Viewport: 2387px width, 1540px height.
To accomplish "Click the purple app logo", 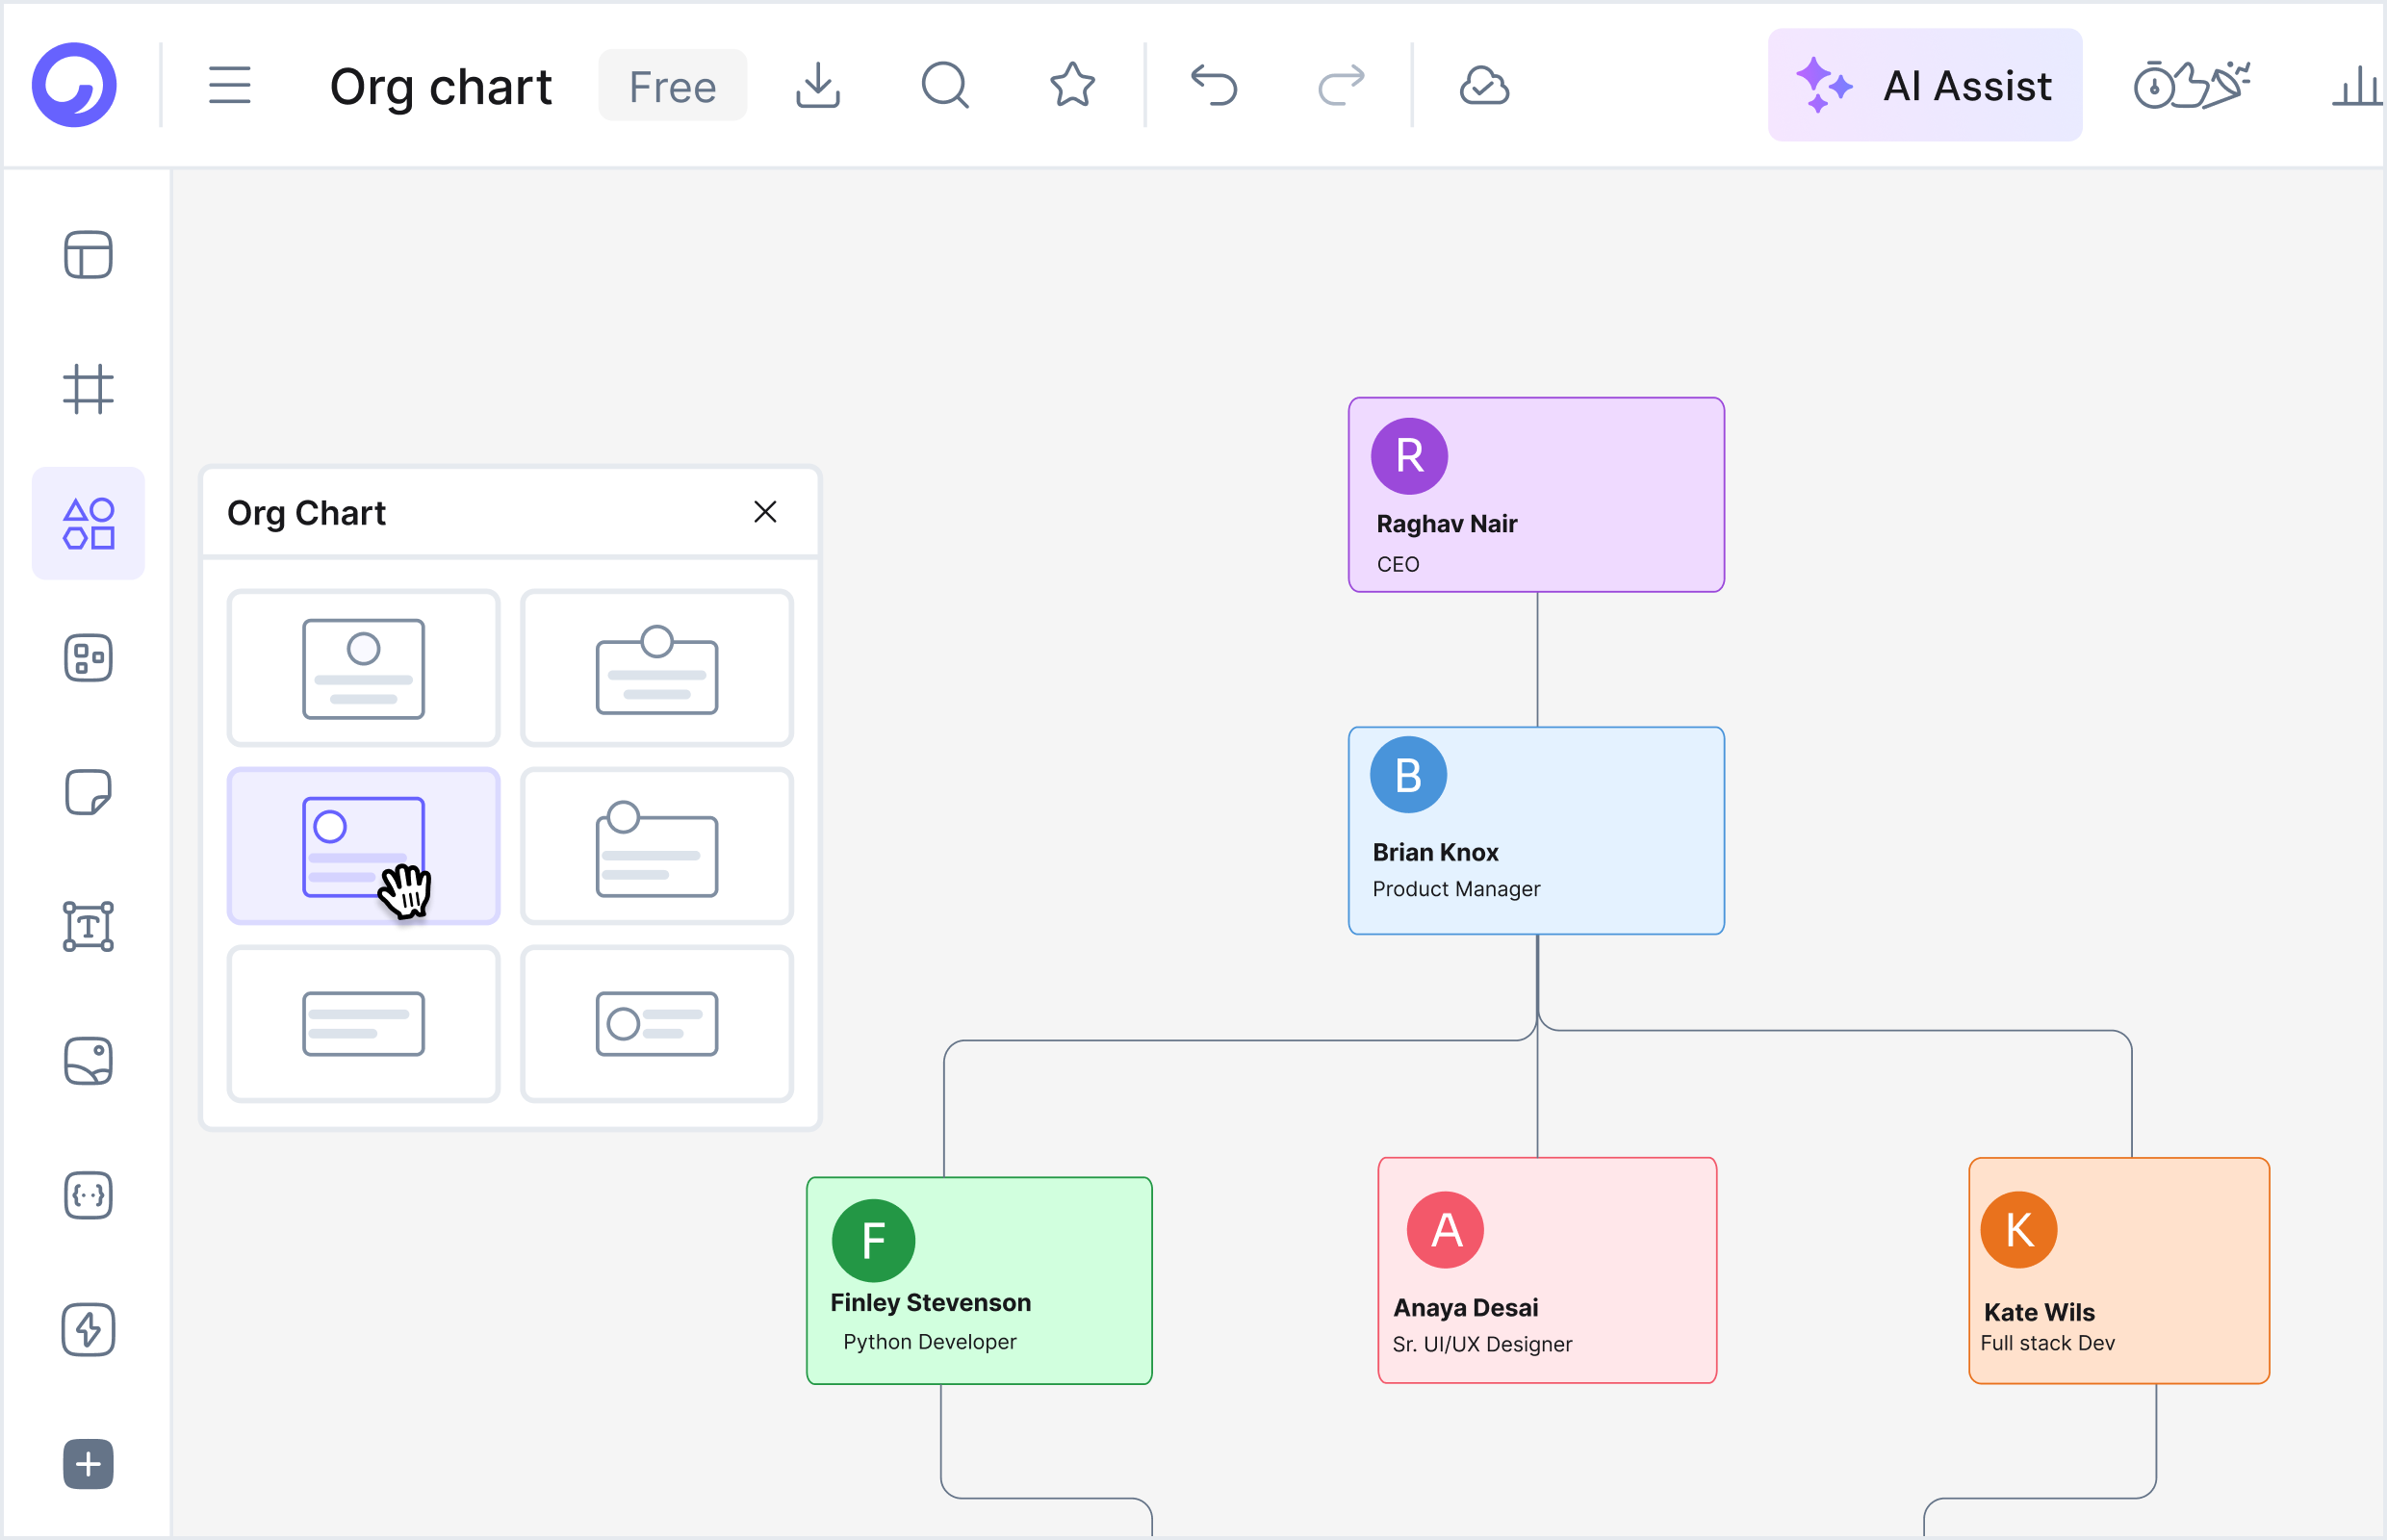I will pos(74,85).
